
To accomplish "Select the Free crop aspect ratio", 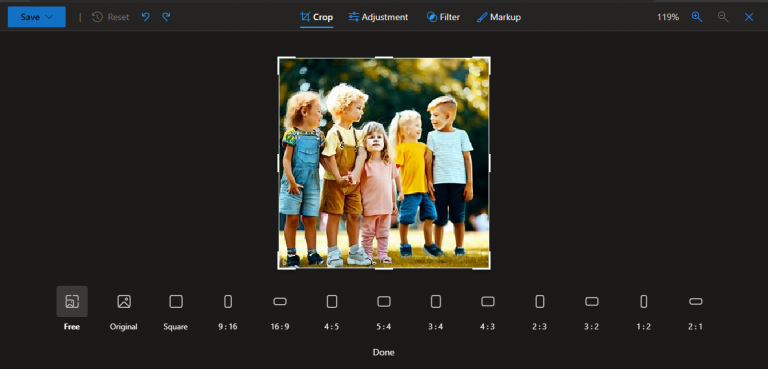I will tap(72, 310).
